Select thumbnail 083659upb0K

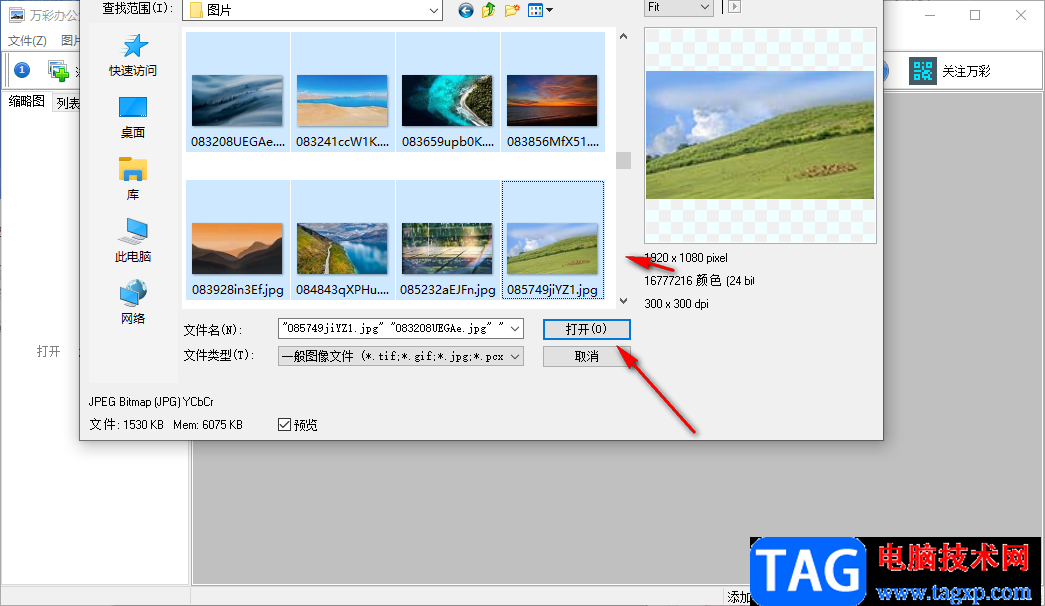447,92
